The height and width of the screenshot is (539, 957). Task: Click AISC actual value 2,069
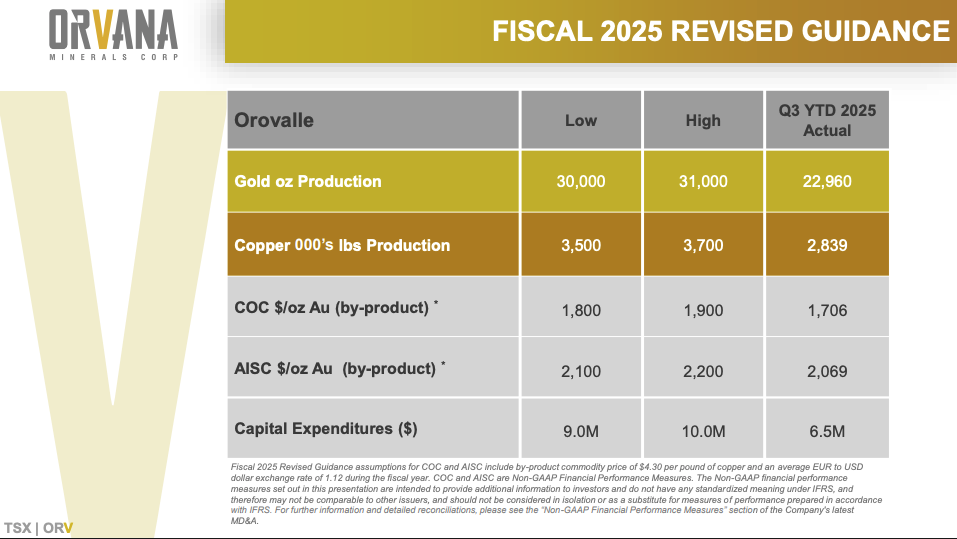click(x=827, y=371)
